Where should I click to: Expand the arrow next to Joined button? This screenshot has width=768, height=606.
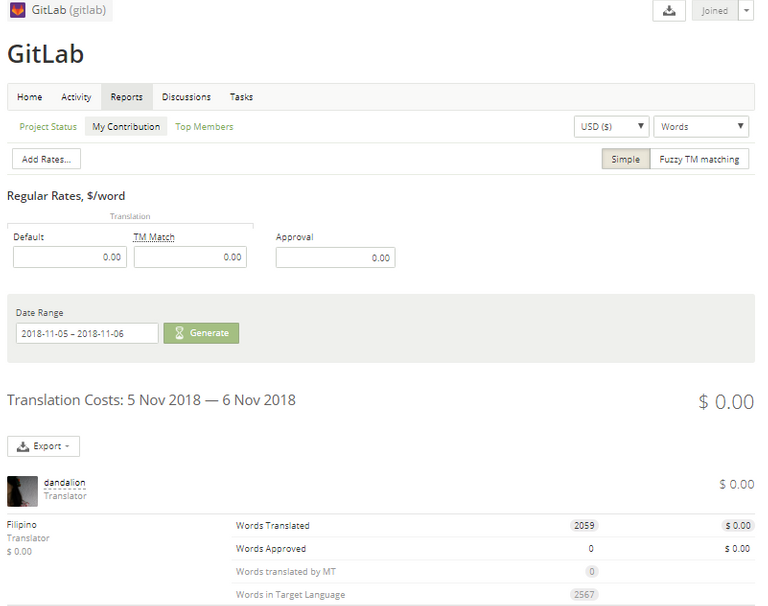click(747, 11)
